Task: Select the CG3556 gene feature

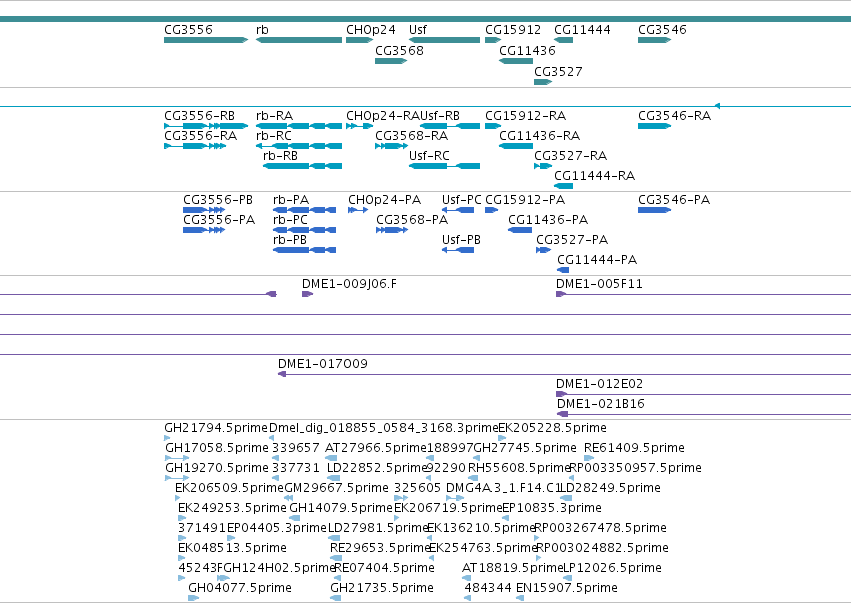Action: pyautogui.click(x=206, y=40)
